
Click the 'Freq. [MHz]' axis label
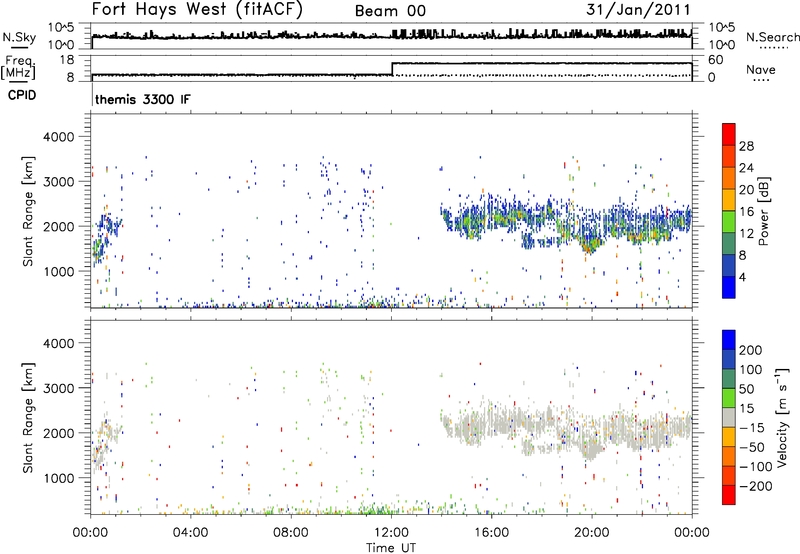click(x=19, y=67)
